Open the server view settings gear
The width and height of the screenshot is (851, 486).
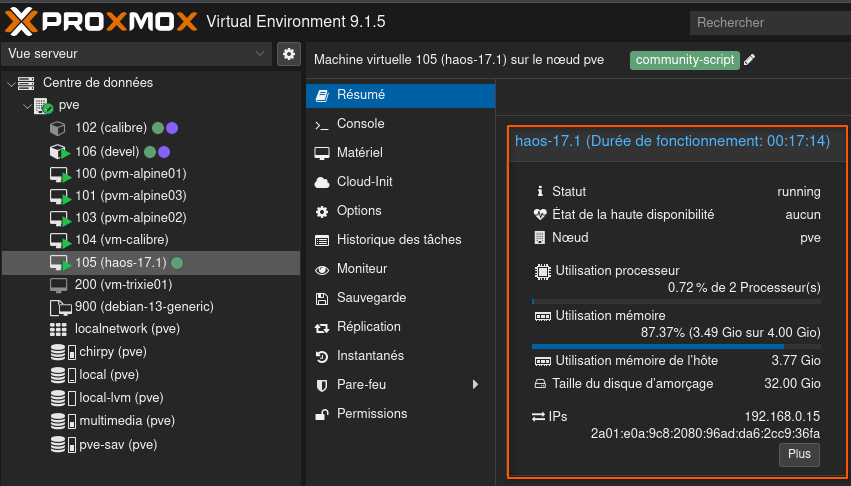pyautogui.click(x=289, y=53)
